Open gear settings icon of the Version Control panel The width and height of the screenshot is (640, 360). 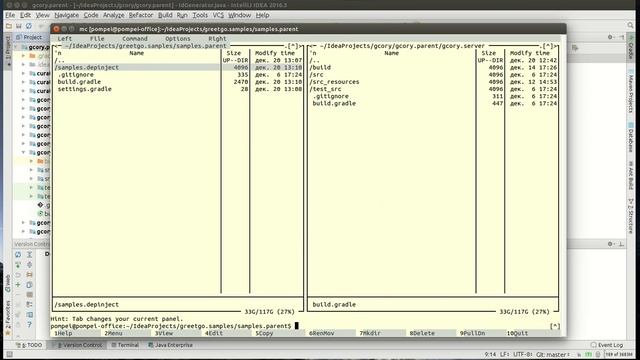tap(610, 244)
